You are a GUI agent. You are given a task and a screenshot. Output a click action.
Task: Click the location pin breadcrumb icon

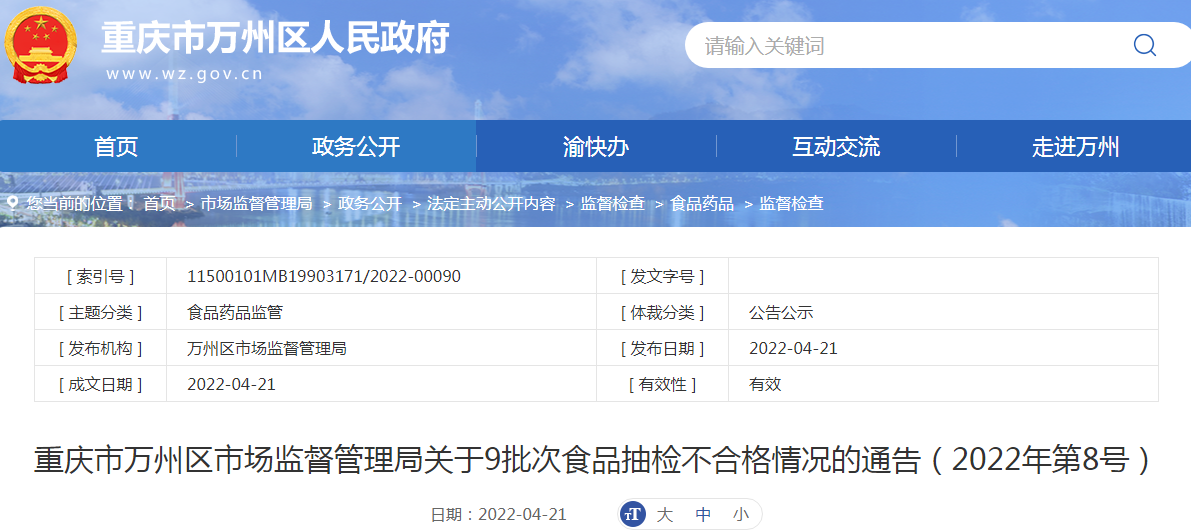tap(13, 204)
